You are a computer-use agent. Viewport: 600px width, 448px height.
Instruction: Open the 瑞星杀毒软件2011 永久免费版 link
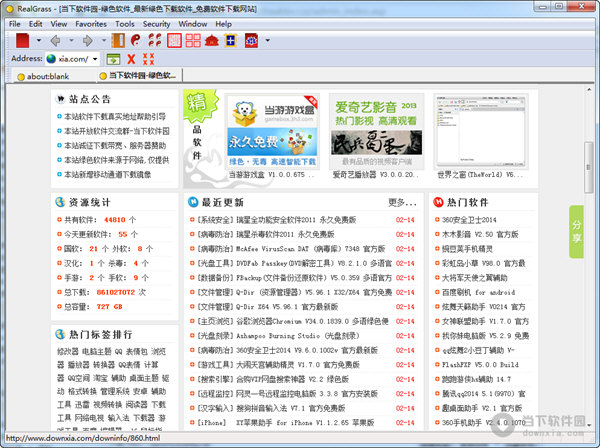(x=285, y=235)
